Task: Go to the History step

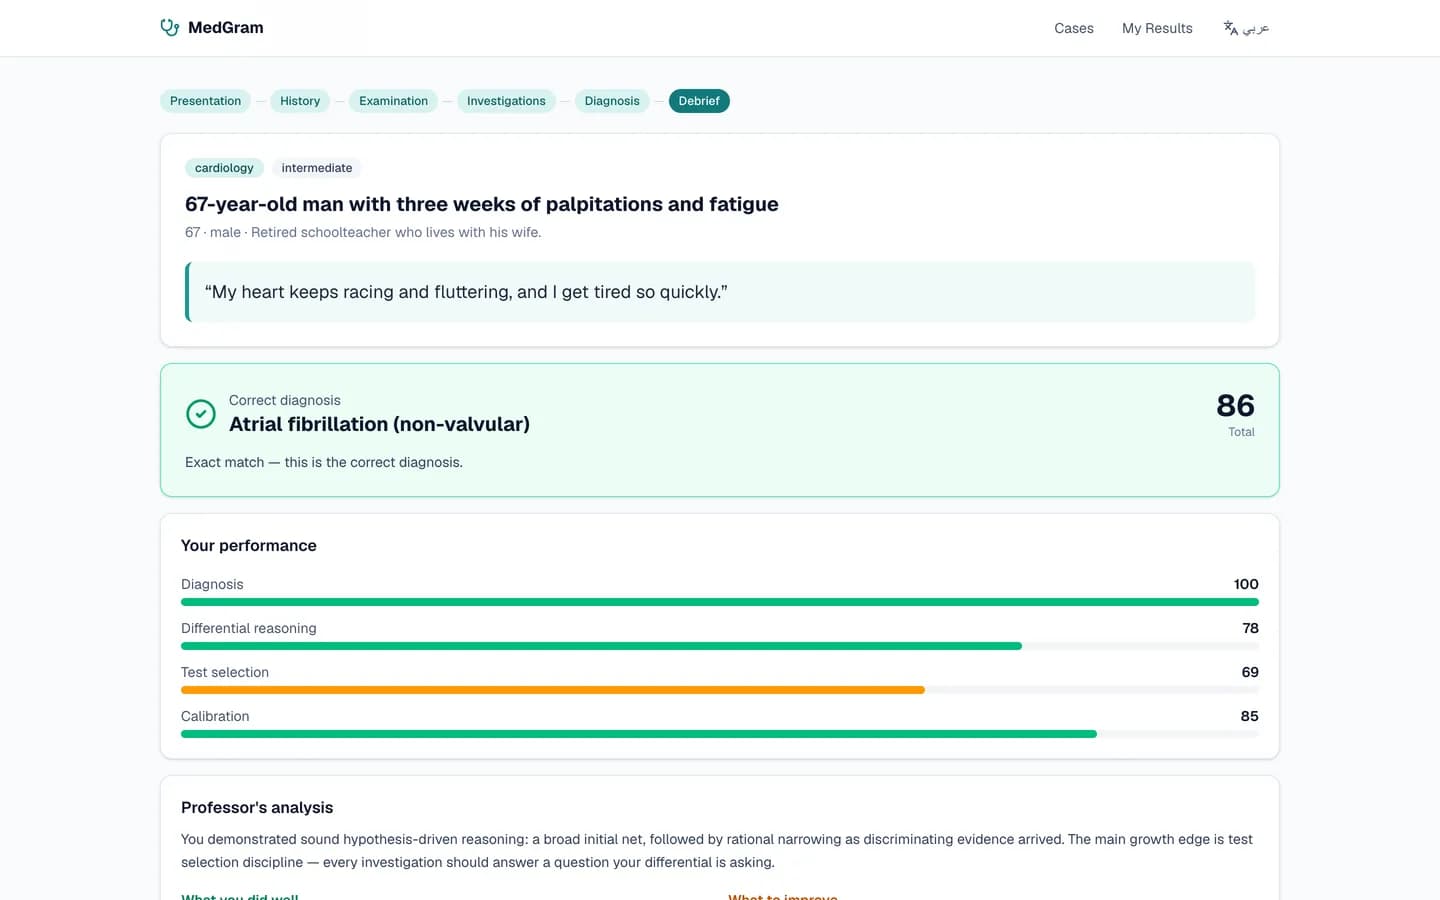Action: [x=300, y=101]
